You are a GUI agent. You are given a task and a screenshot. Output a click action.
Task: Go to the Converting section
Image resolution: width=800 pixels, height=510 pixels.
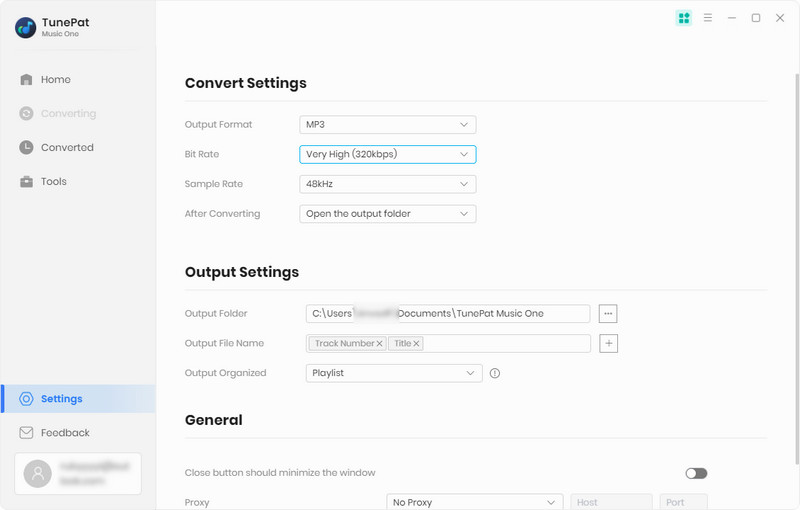click(x=78, y=113)
